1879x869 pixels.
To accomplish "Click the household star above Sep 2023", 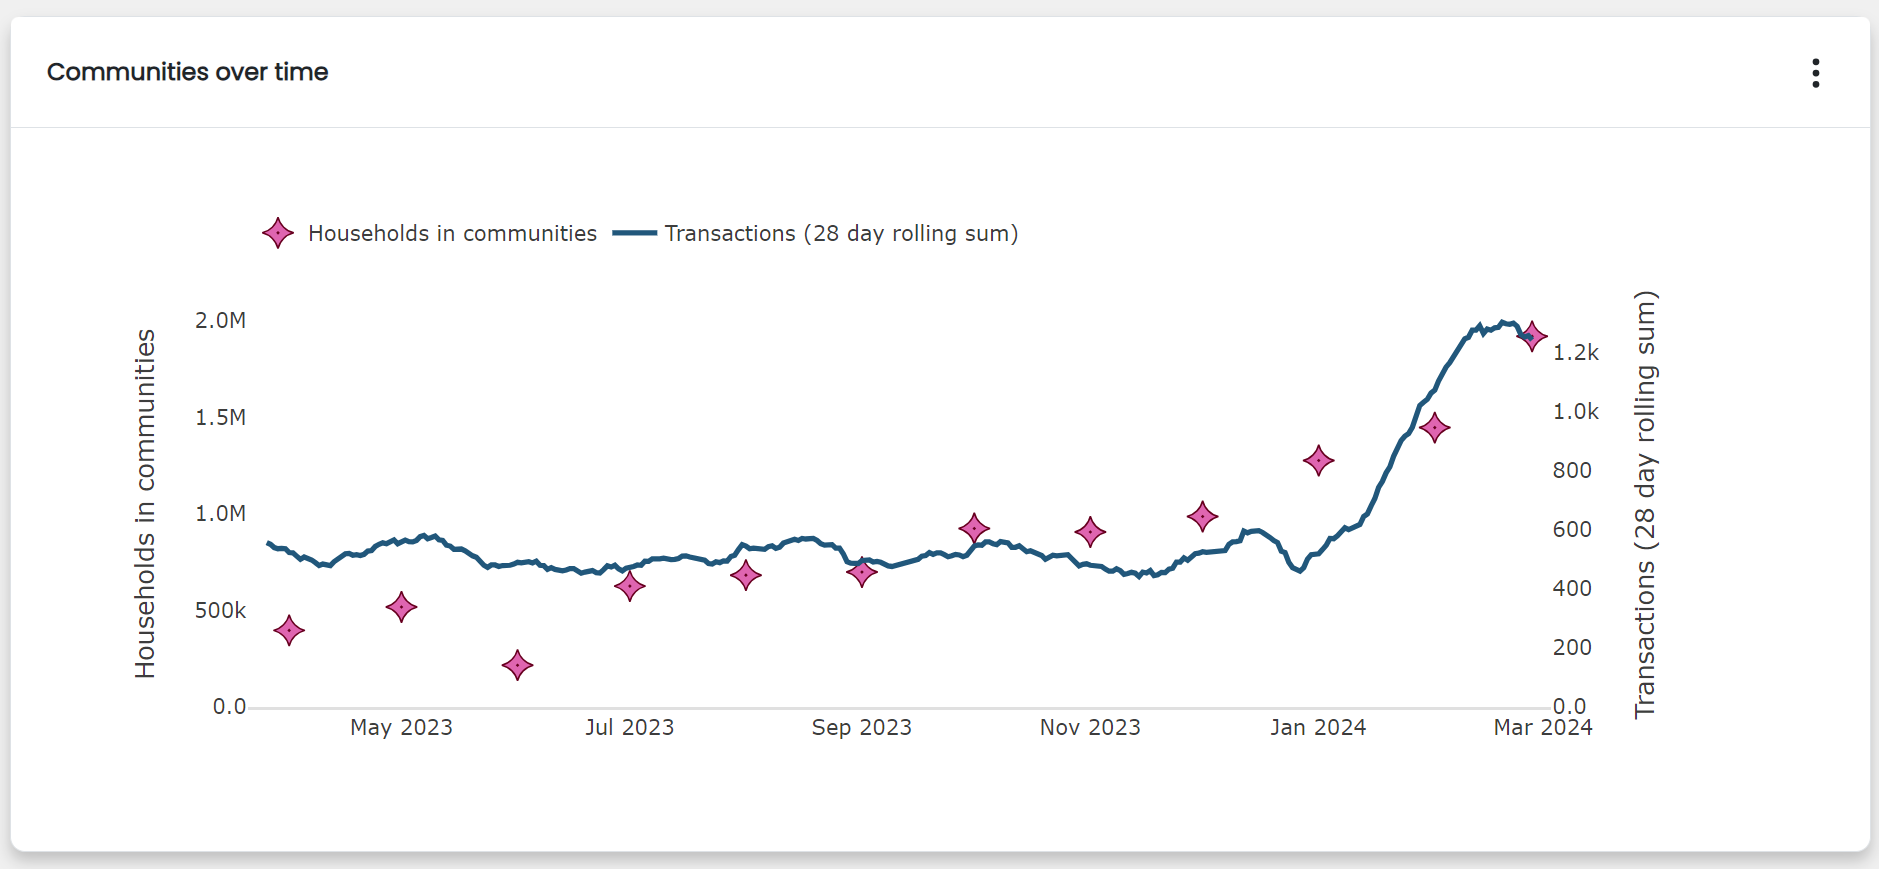I will [861, 573].
